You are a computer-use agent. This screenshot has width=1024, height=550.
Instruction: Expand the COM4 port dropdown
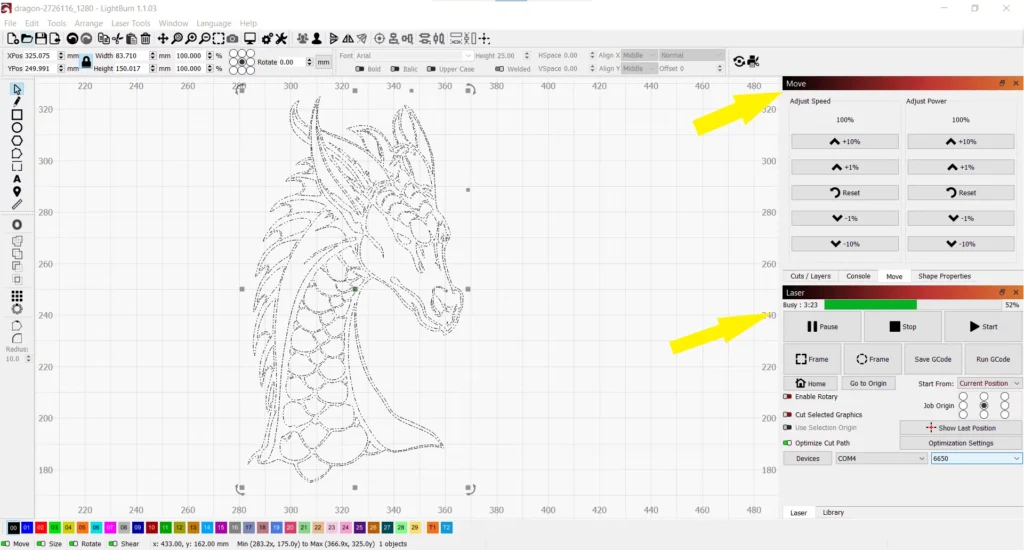(881, 458)
